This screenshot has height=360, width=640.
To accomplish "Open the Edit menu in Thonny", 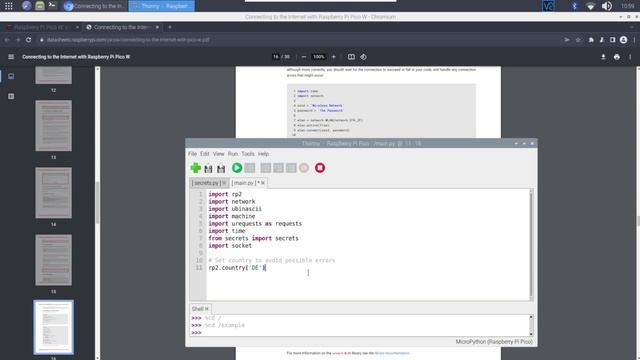I will (204, 154).
